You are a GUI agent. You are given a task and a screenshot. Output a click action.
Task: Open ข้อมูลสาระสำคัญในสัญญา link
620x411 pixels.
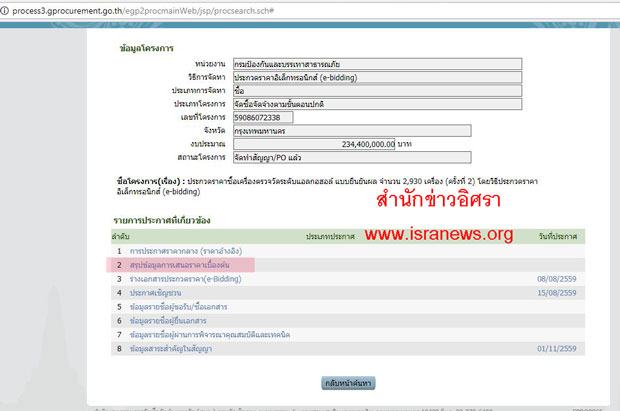click(181, 351)
